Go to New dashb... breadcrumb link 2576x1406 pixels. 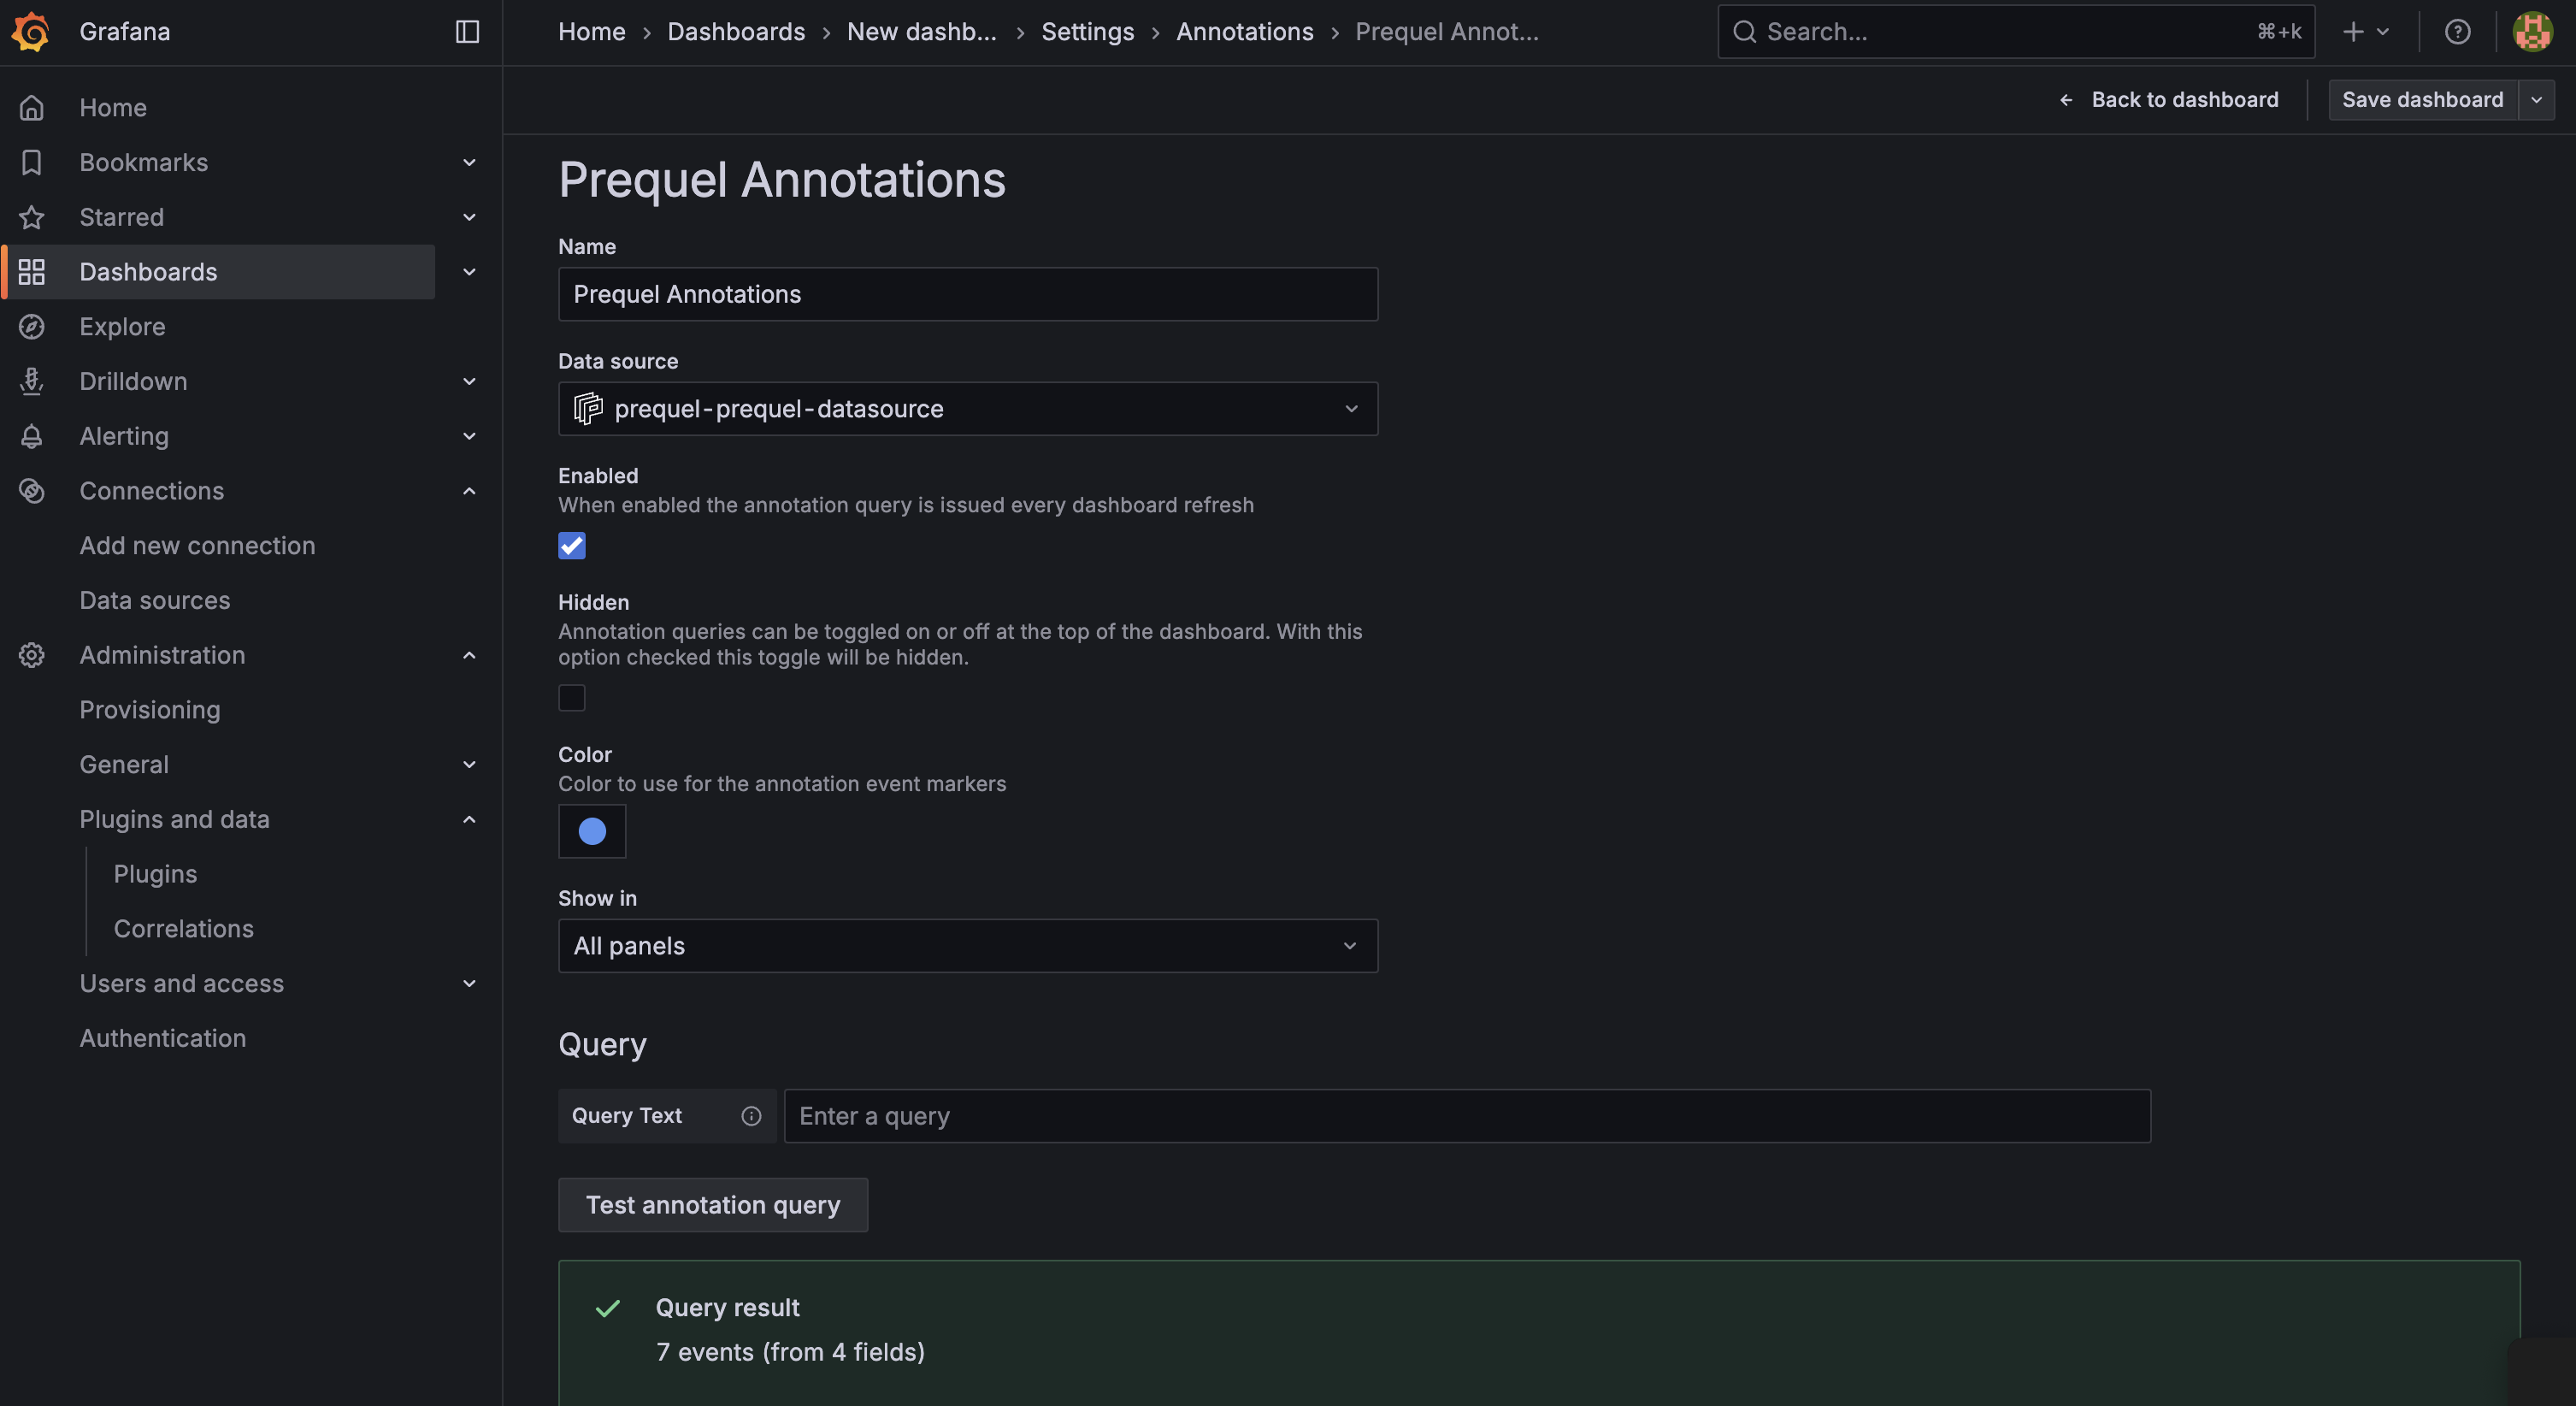pyautogui.click(x=921, y=32)
